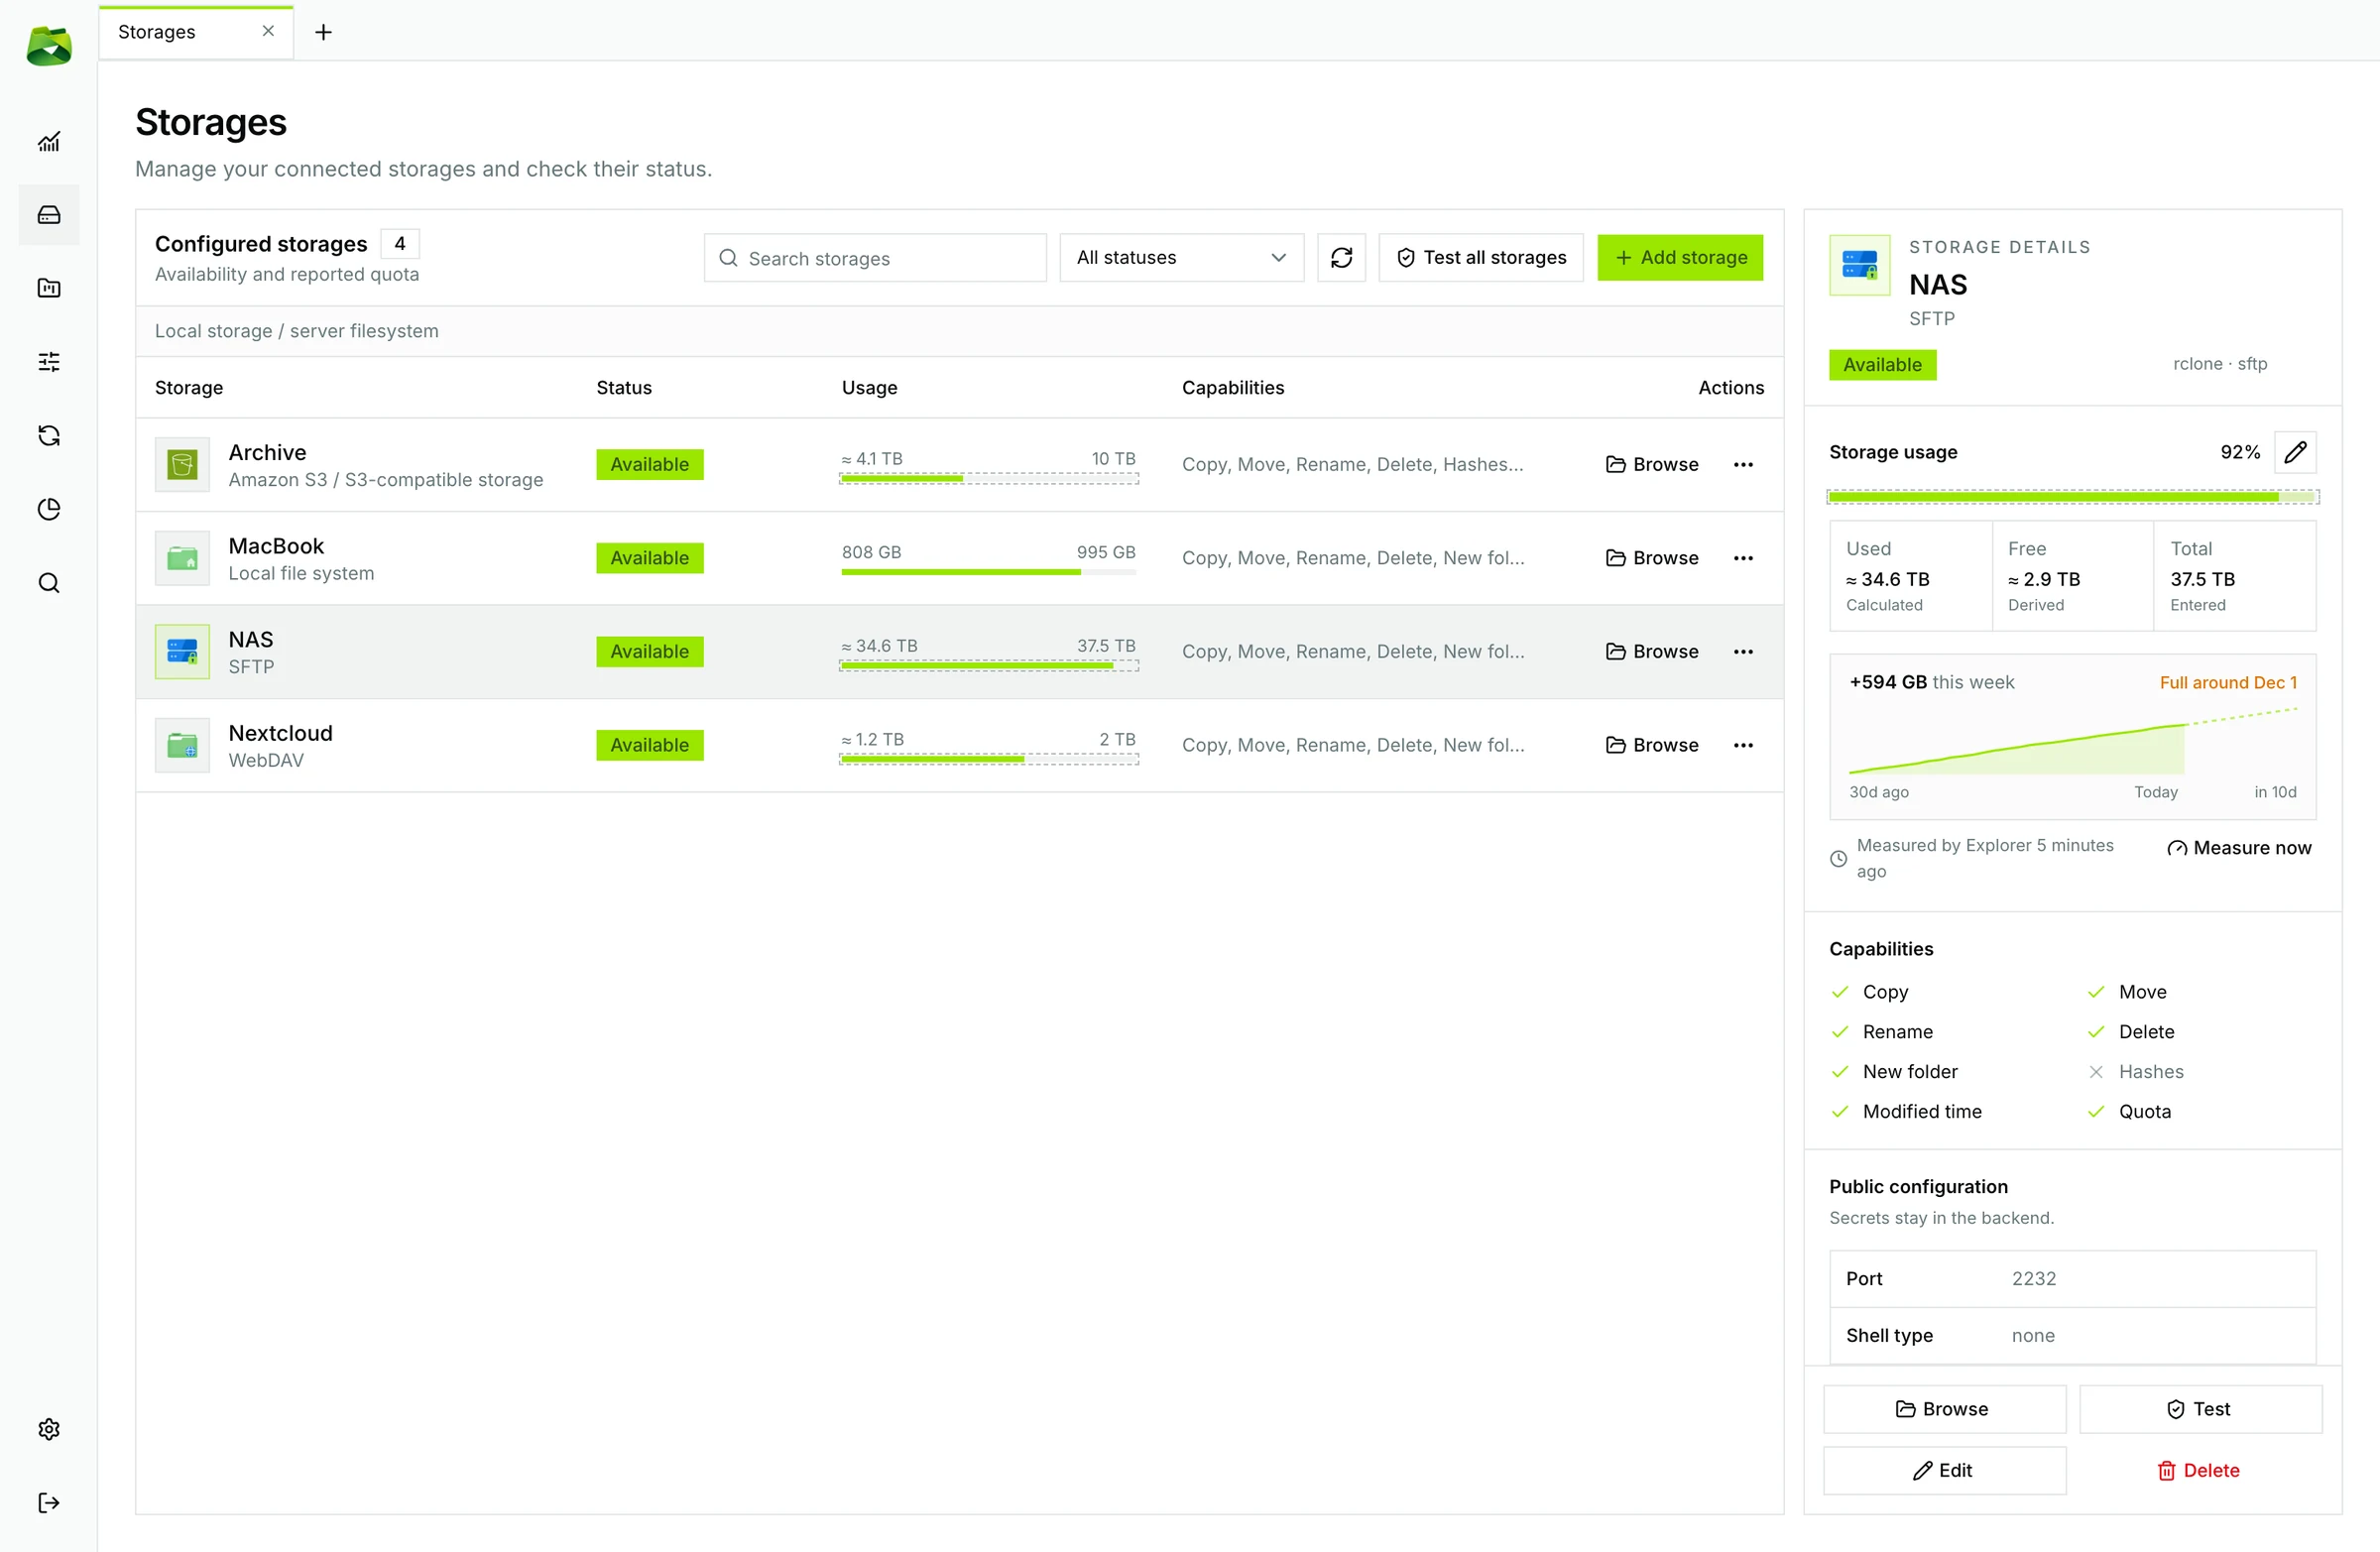This screenshot has width=2380, height=1552.
Task: Delete the NAS storage
Action: coord(2201,1471)
